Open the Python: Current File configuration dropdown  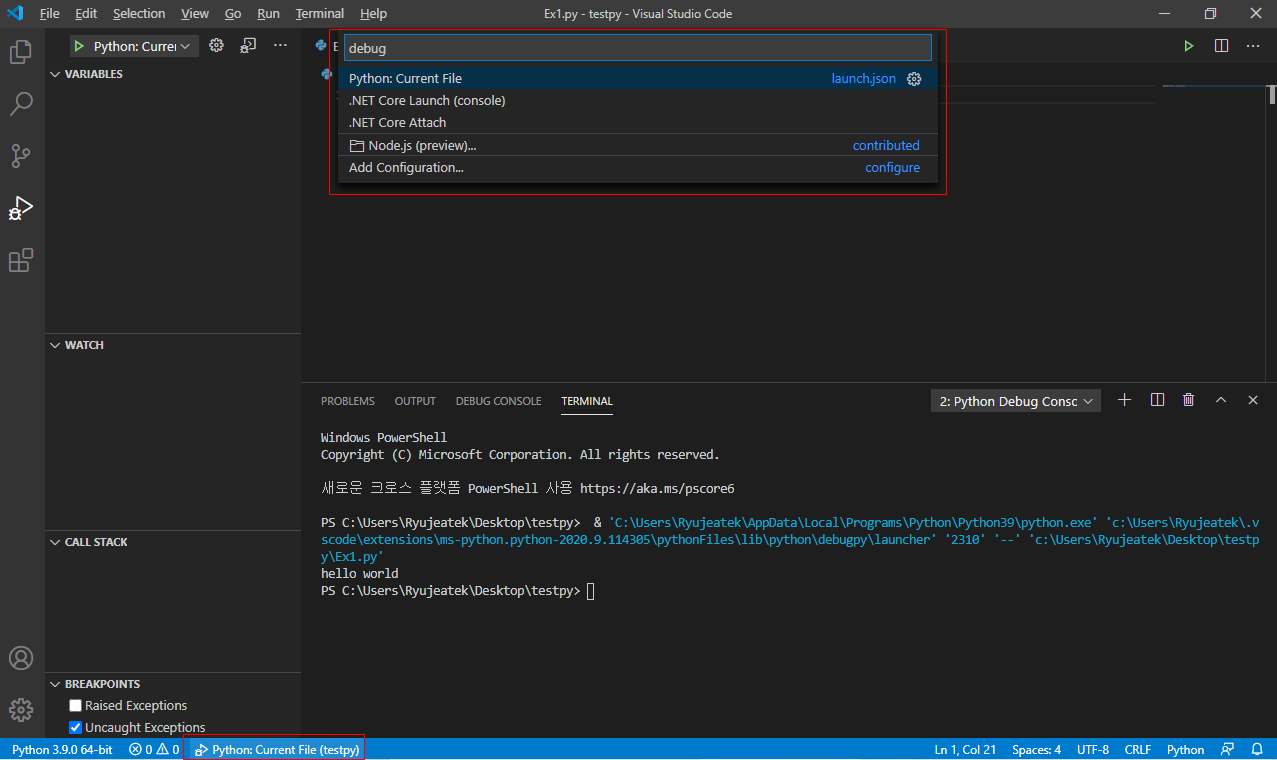pos(134,46)
